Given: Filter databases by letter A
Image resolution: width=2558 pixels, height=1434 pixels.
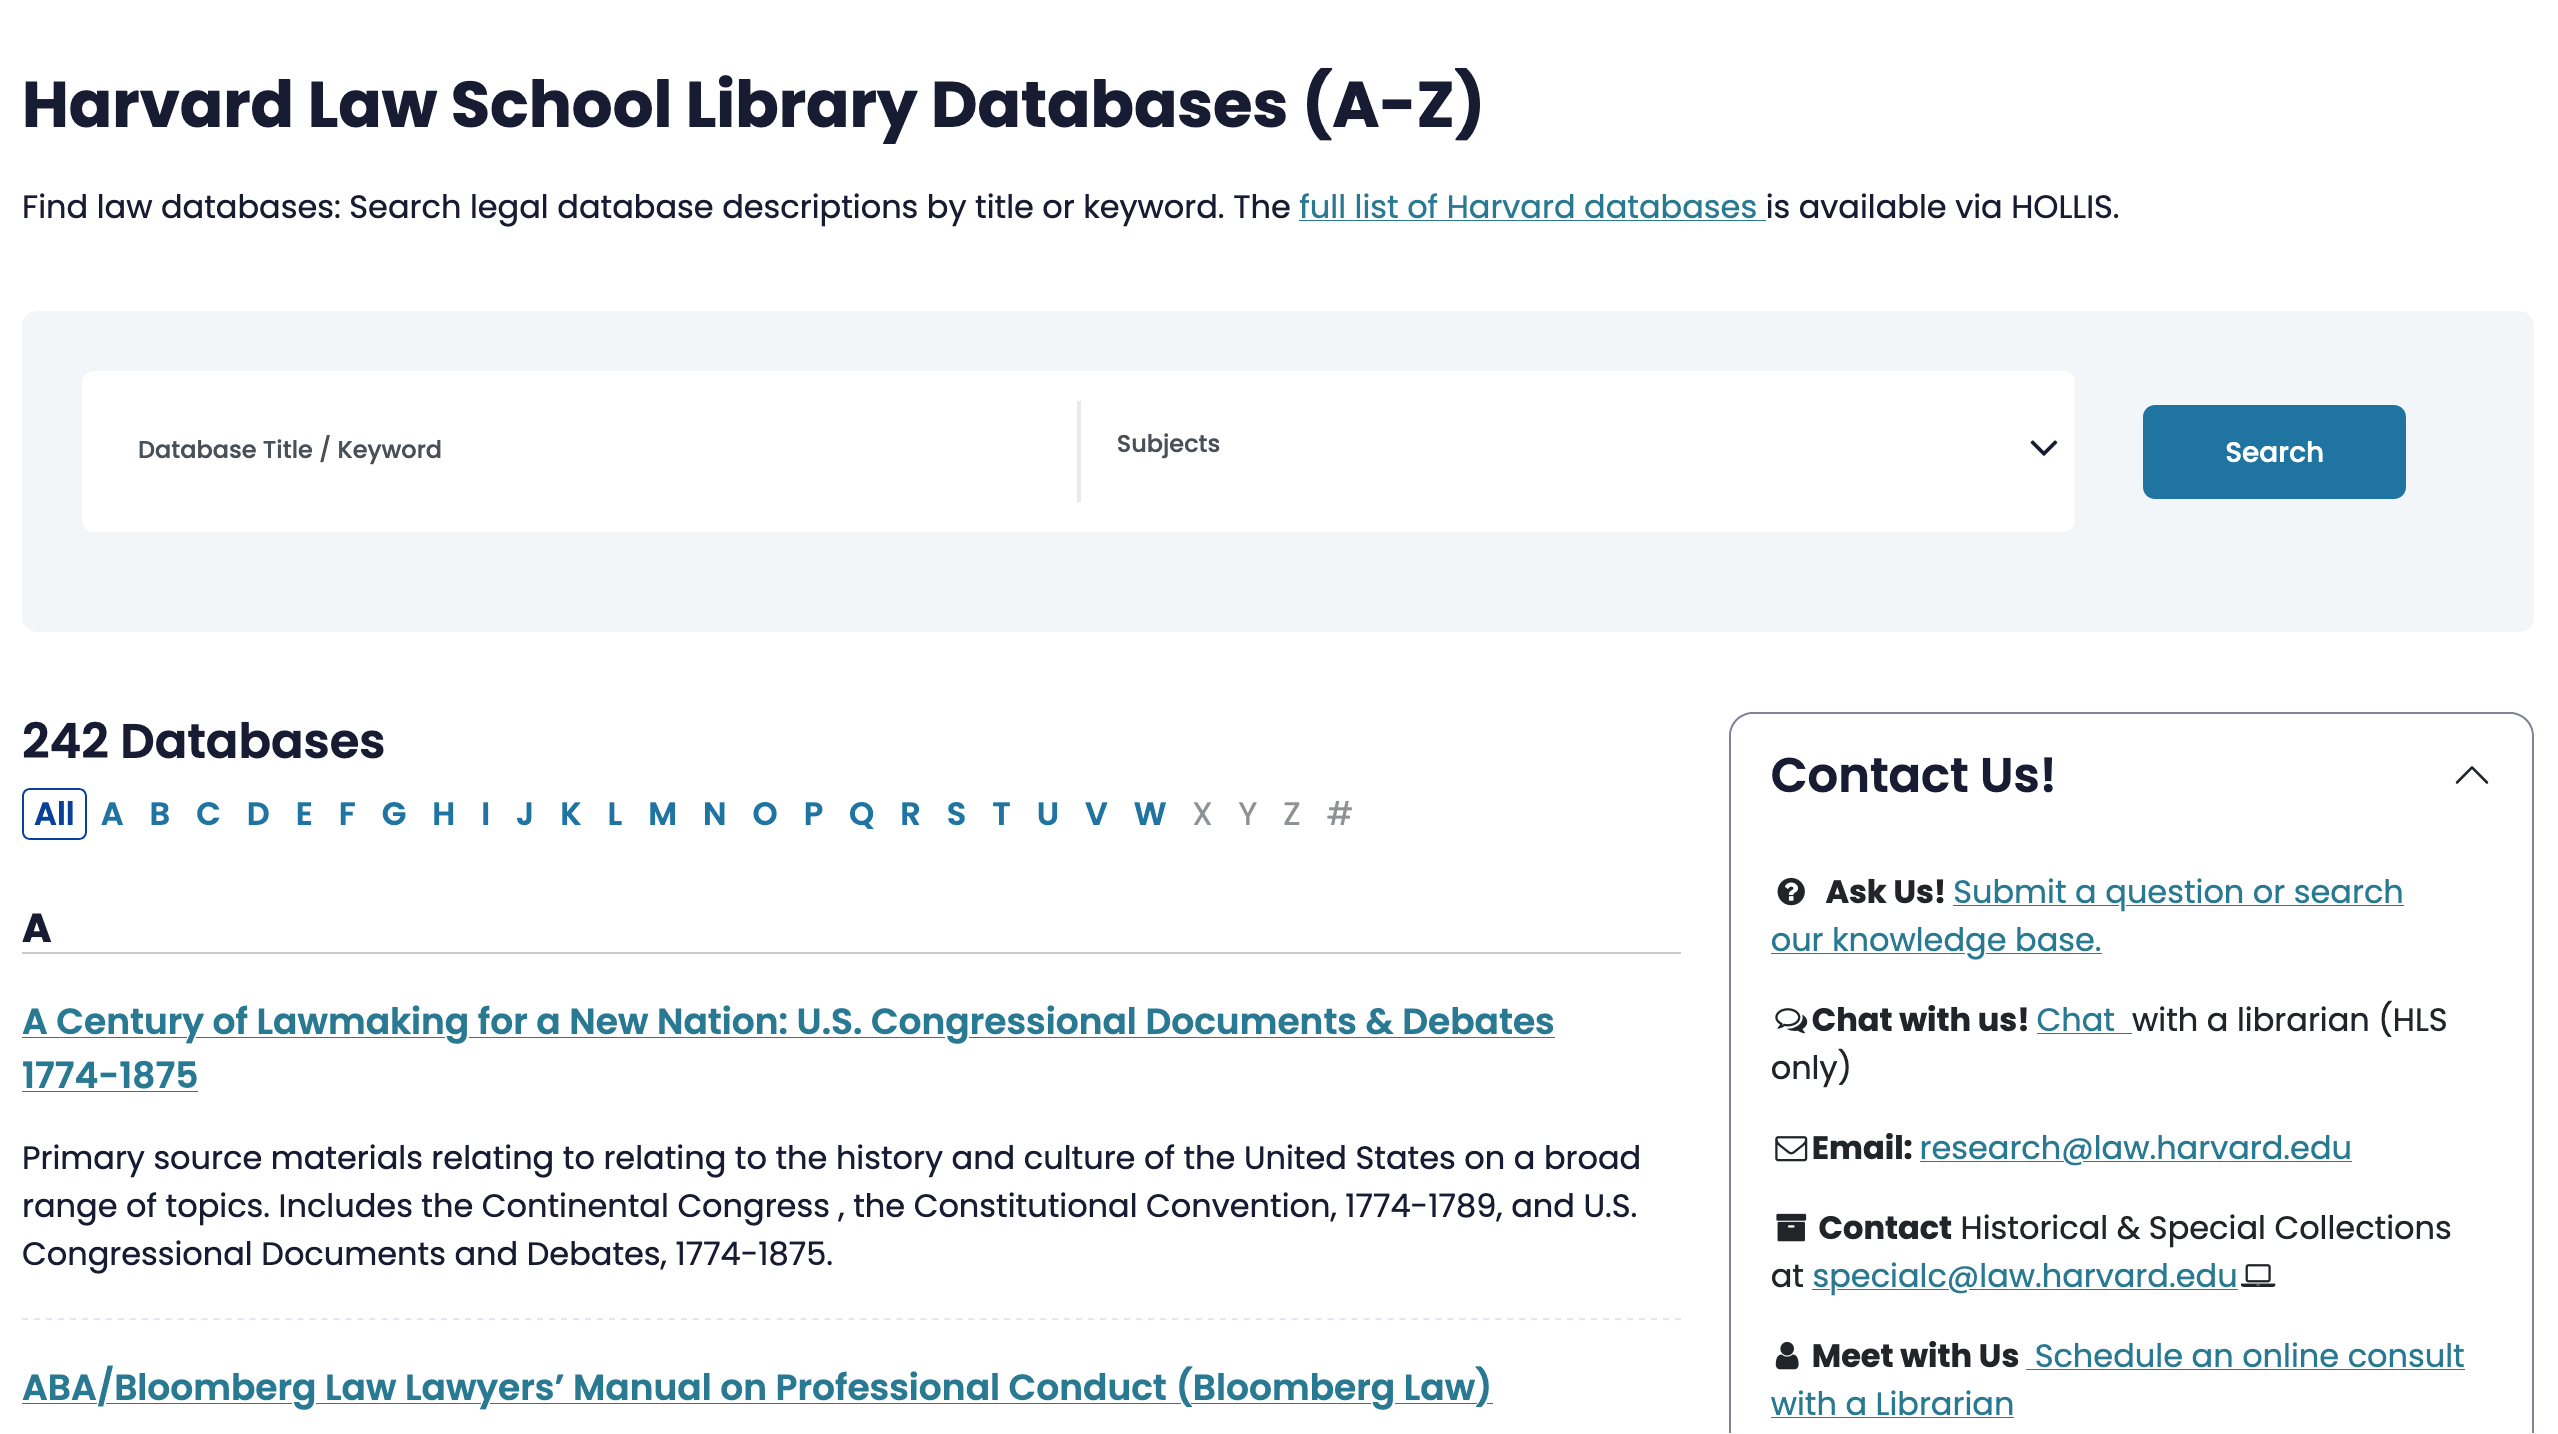Looking at the screenshot, I should pyautogui.click(x=112, y=813).
